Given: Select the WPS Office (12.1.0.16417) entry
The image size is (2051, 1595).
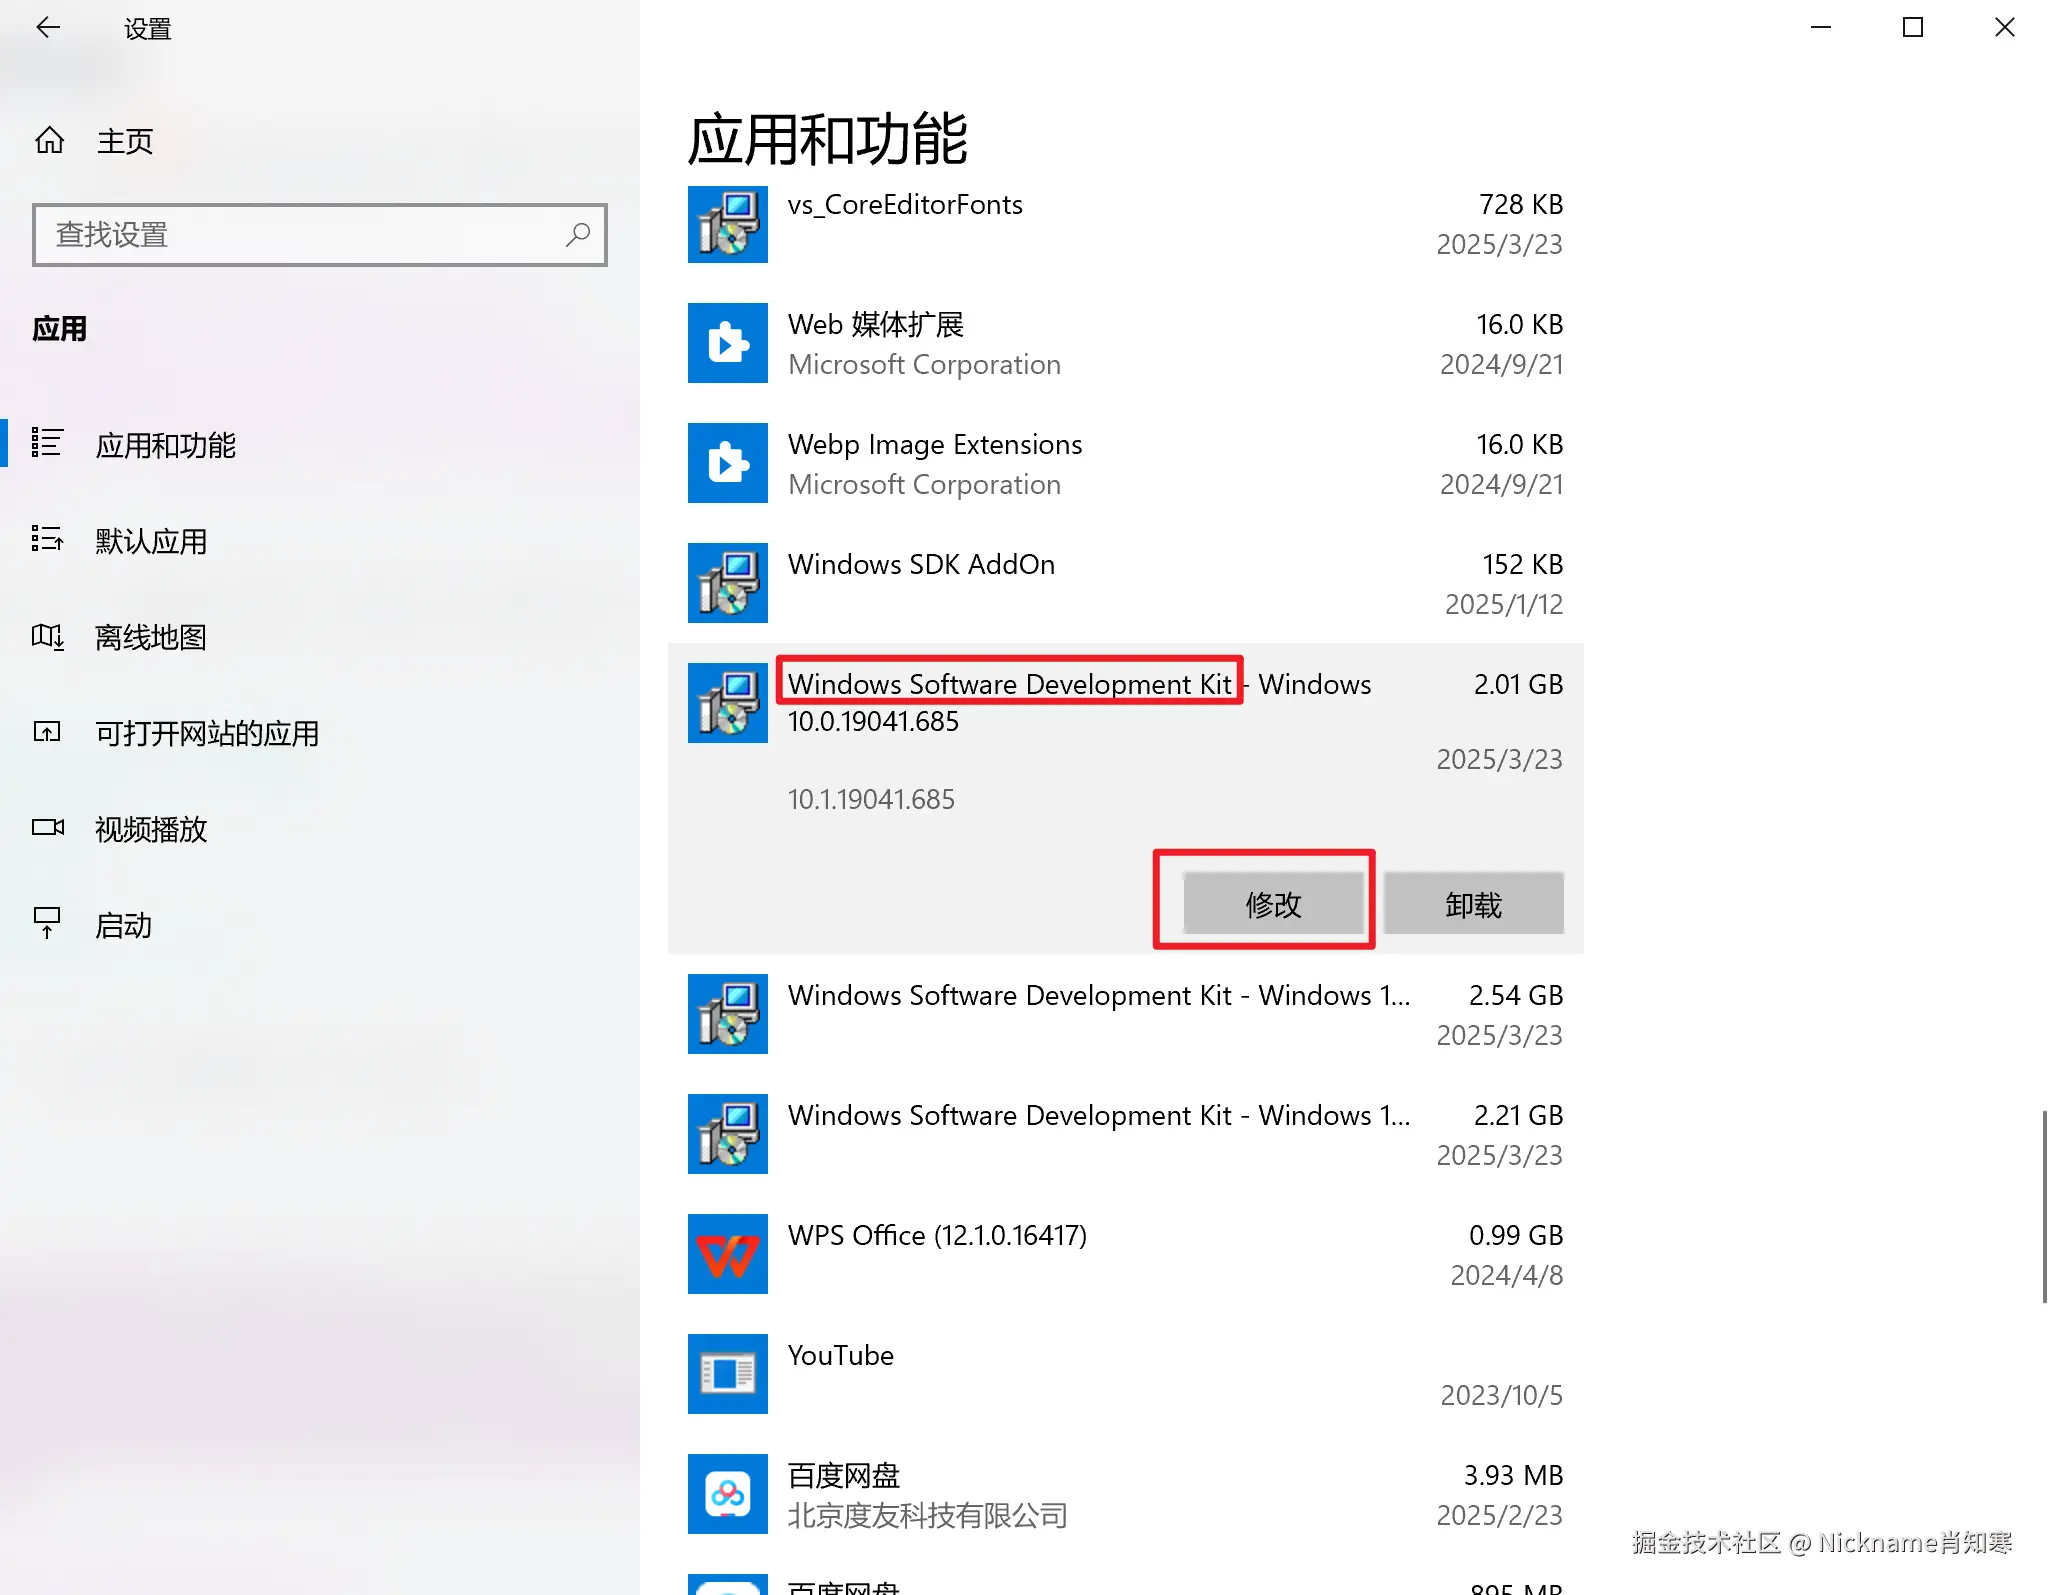Looking at the screenshot, I should 937,1235.
